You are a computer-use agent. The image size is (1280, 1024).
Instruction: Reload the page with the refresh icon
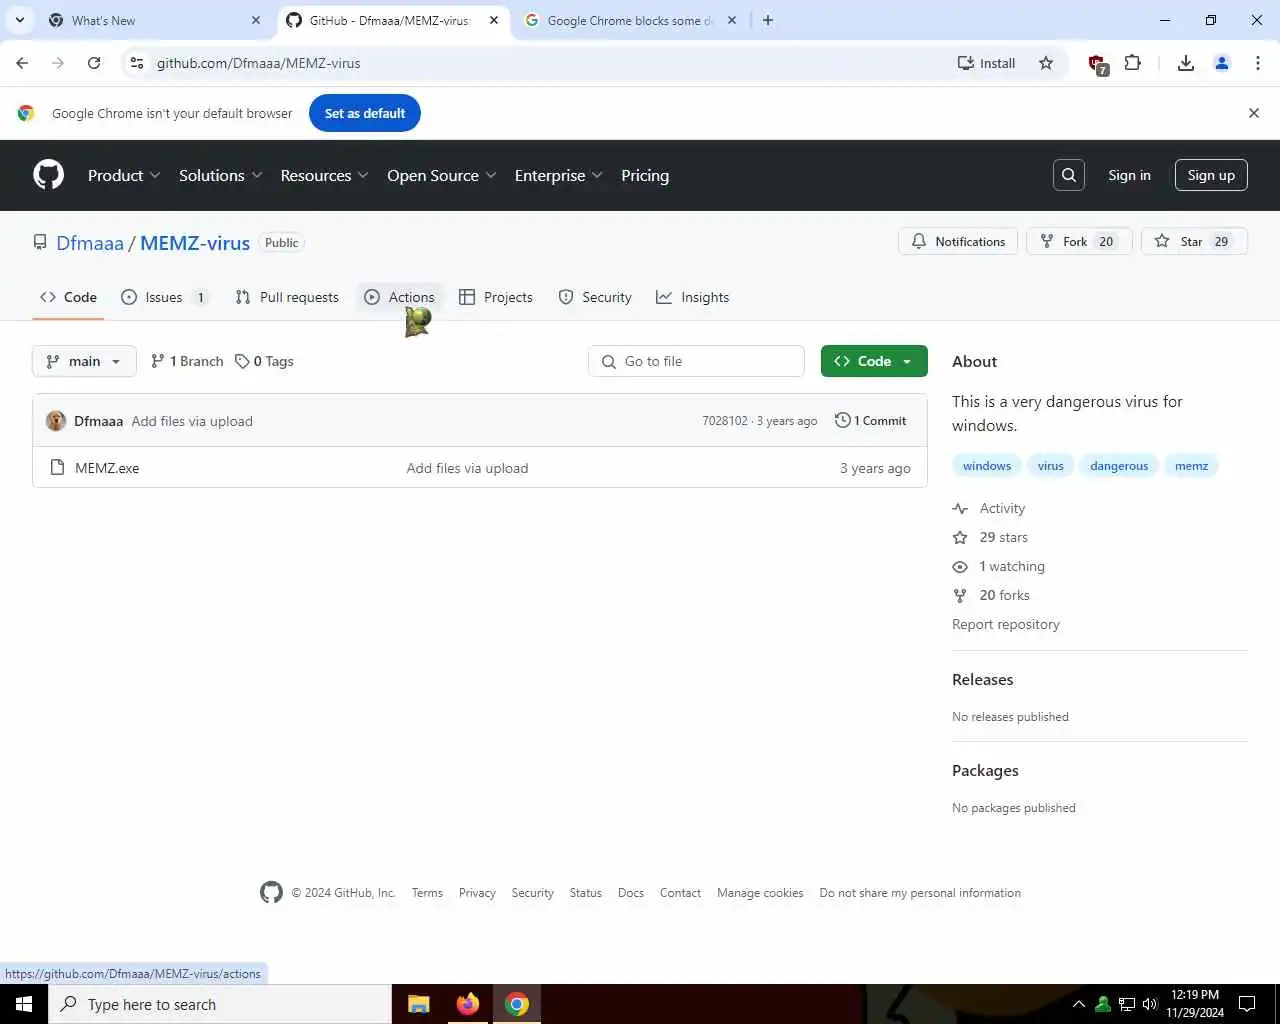pyautogui.click(x=94, y=63)
